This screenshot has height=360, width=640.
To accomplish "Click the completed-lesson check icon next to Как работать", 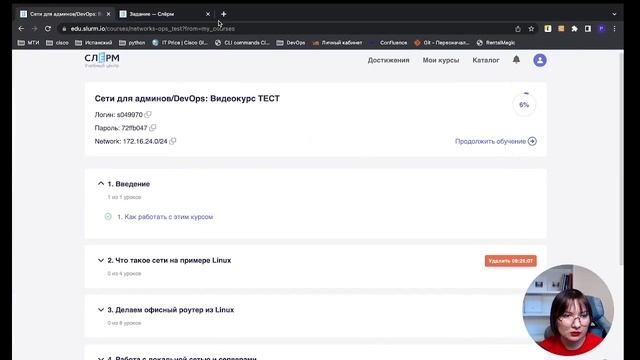I will tap(108, 216).
